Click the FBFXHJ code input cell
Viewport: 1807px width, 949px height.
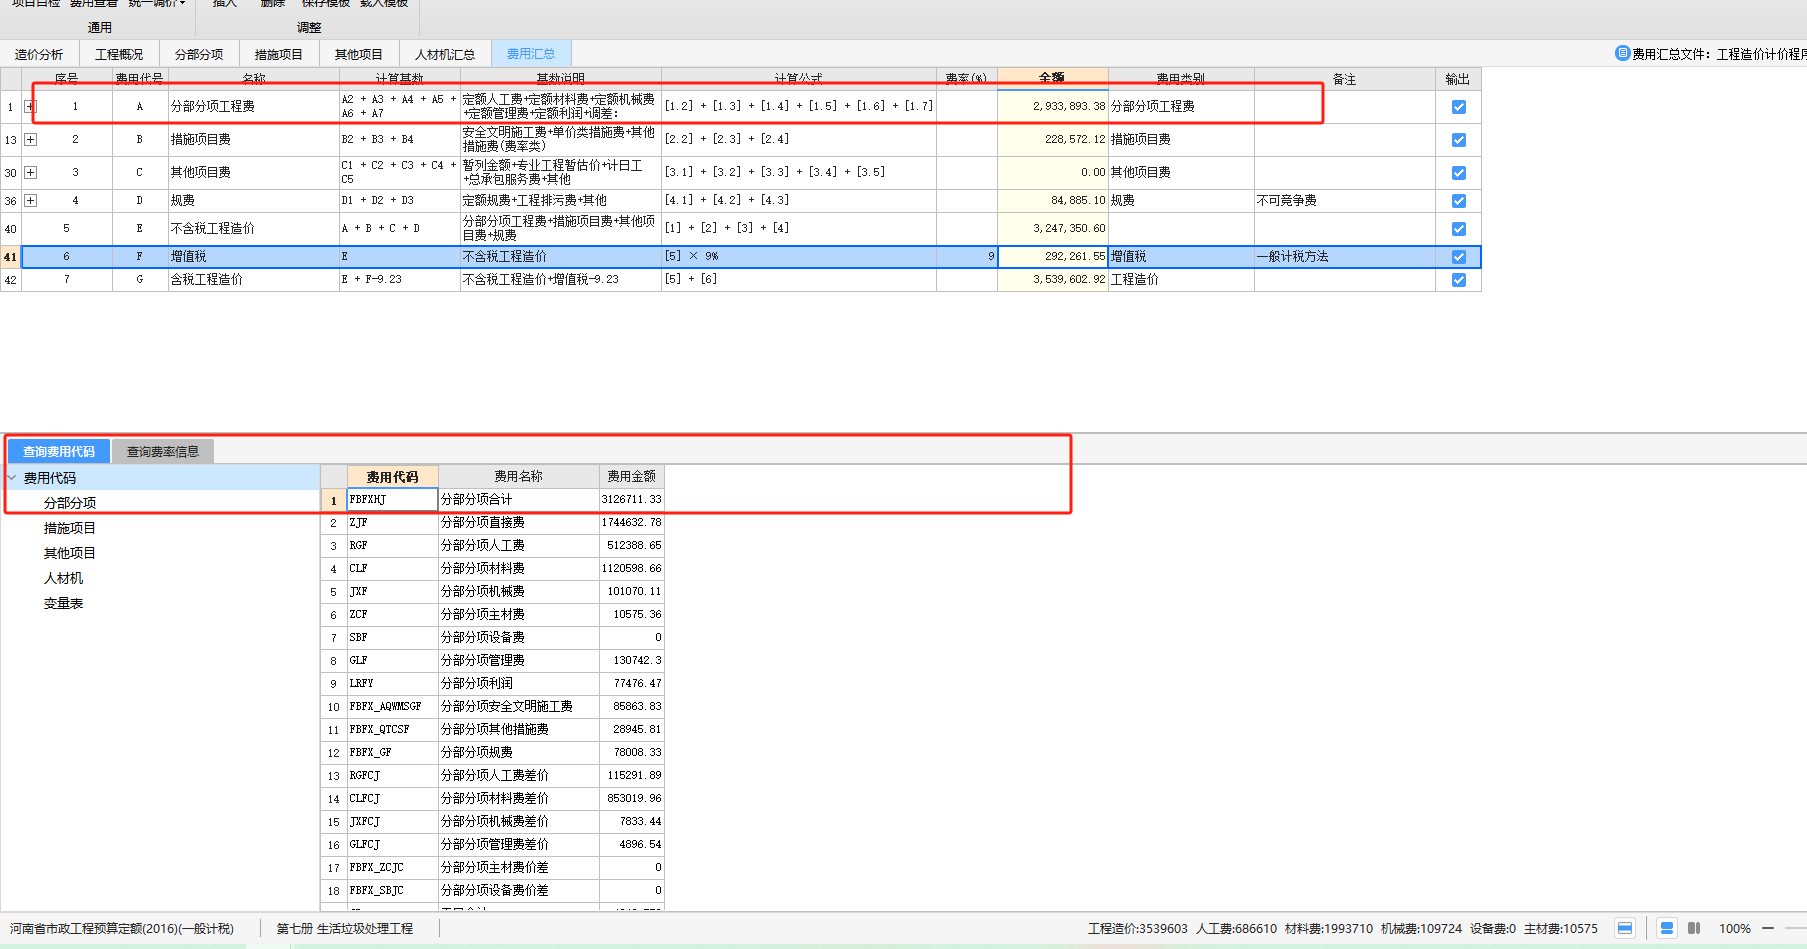(x=392, y=499)
